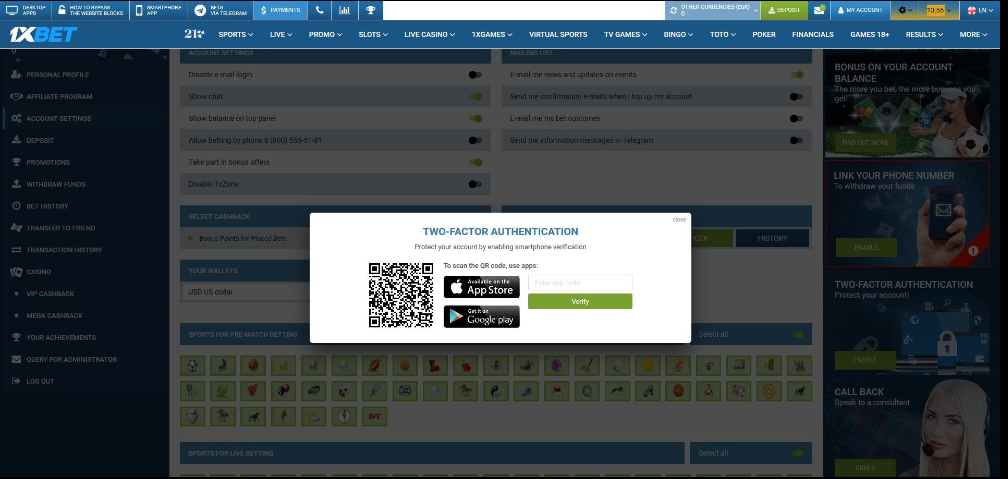Toggle Select all for live betting sports
This screenshot has height=479, width=1008.
point(797,453)
